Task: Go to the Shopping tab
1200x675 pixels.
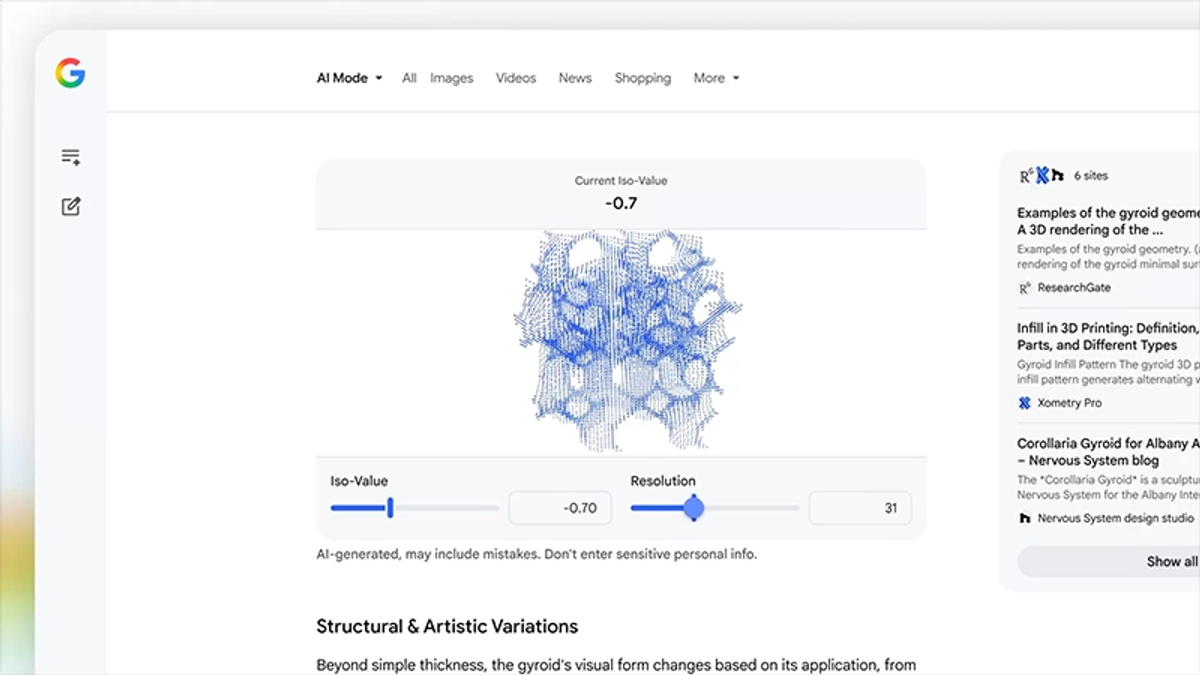Action: pyautogui.click(x=643, y=78)
